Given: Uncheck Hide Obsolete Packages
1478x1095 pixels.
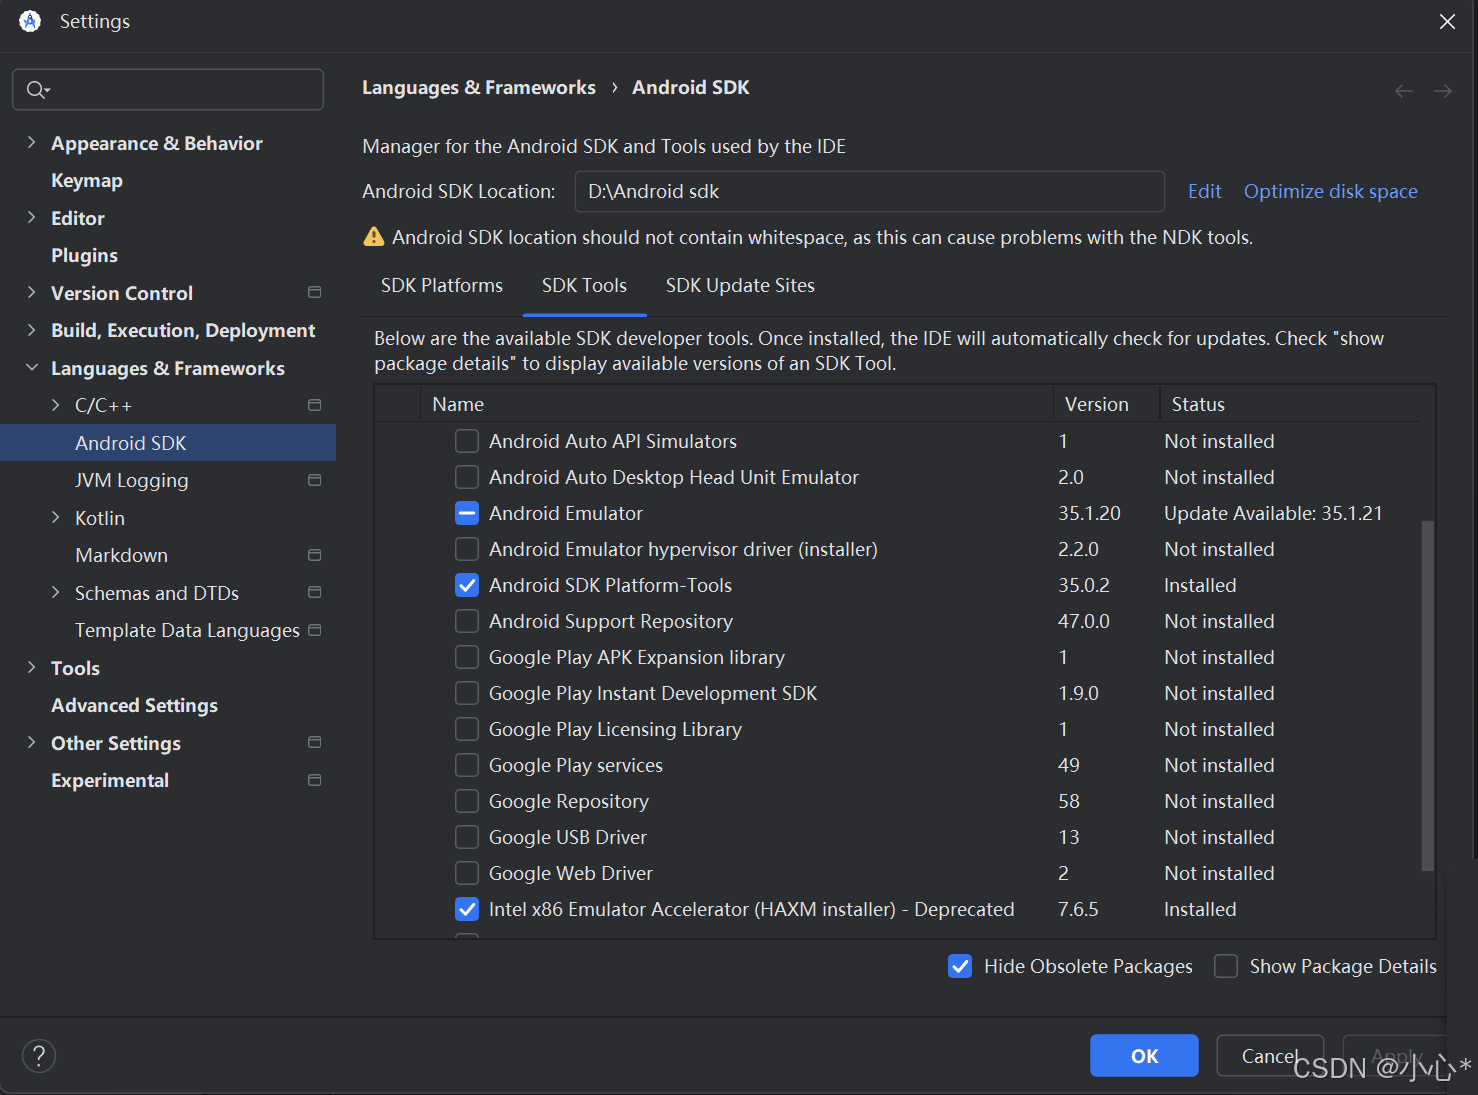Looking at the screenshot, I should pyautogui.click(x=960, y=966).
